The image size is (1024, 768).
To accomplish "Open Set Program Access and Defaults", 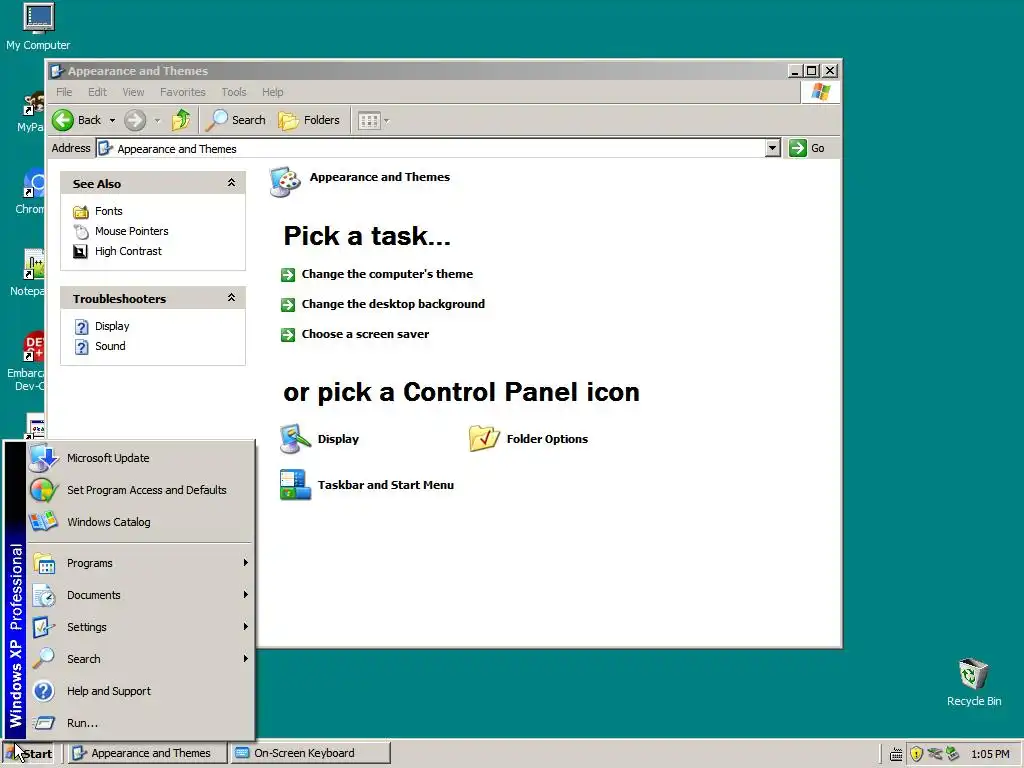I will pos(140,490).
